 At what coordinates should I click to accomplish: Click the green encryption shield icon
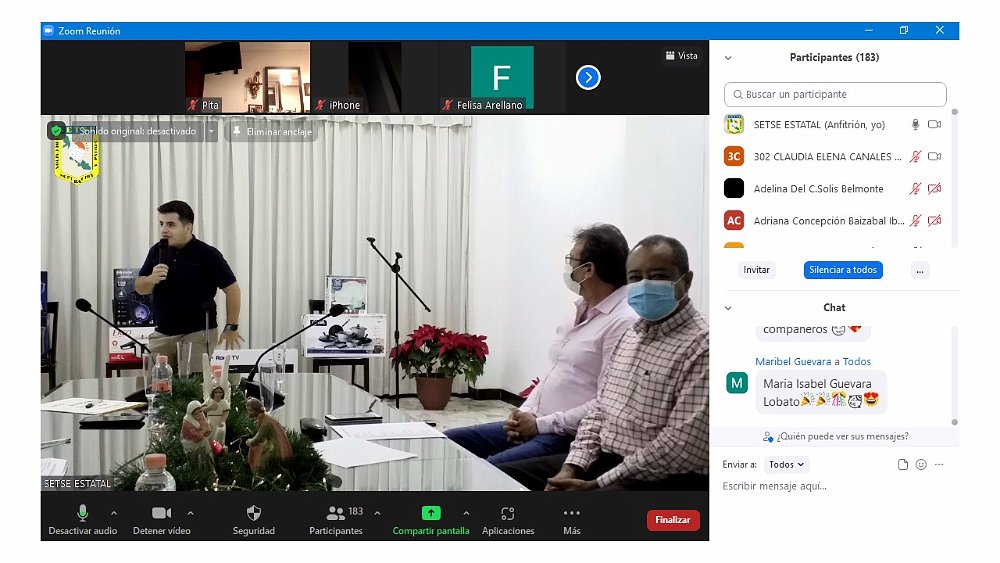[x=57, y=131]
